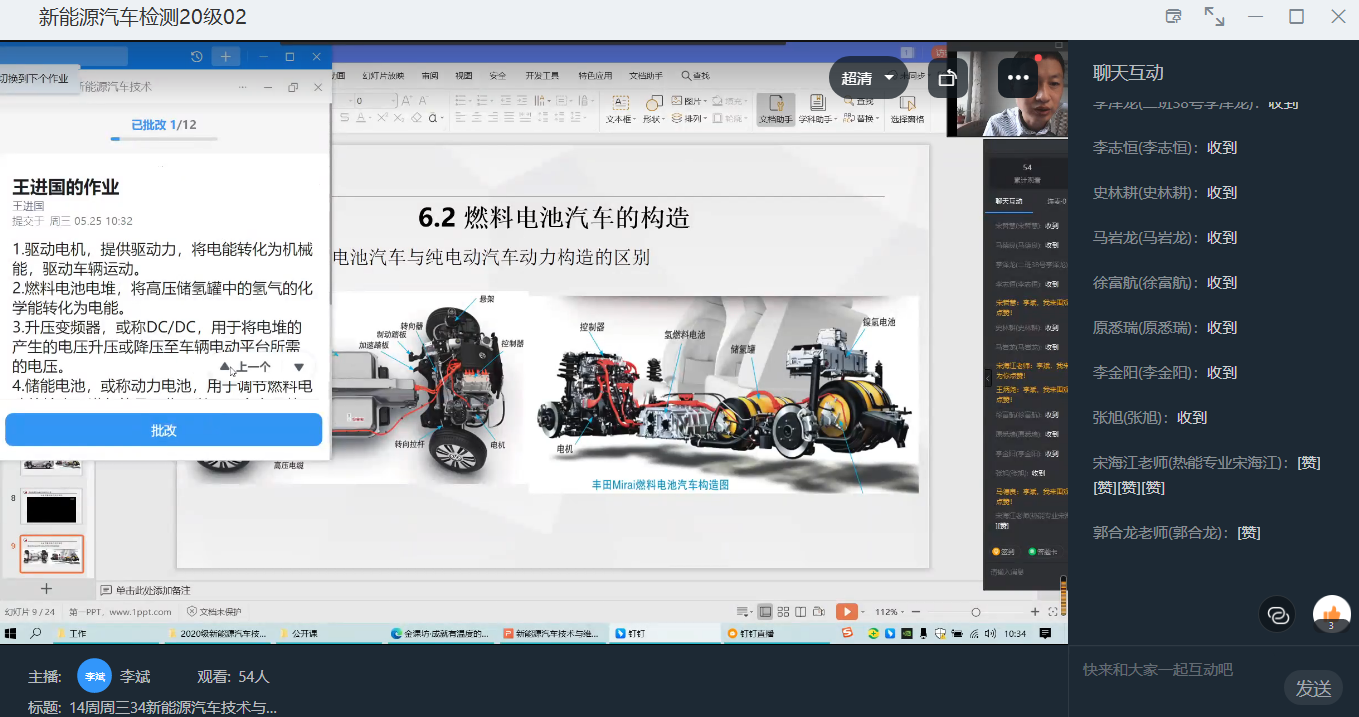Click the blue 批改 grading button
Viewport: 1359px width, 717px height.
coord(163,430)
